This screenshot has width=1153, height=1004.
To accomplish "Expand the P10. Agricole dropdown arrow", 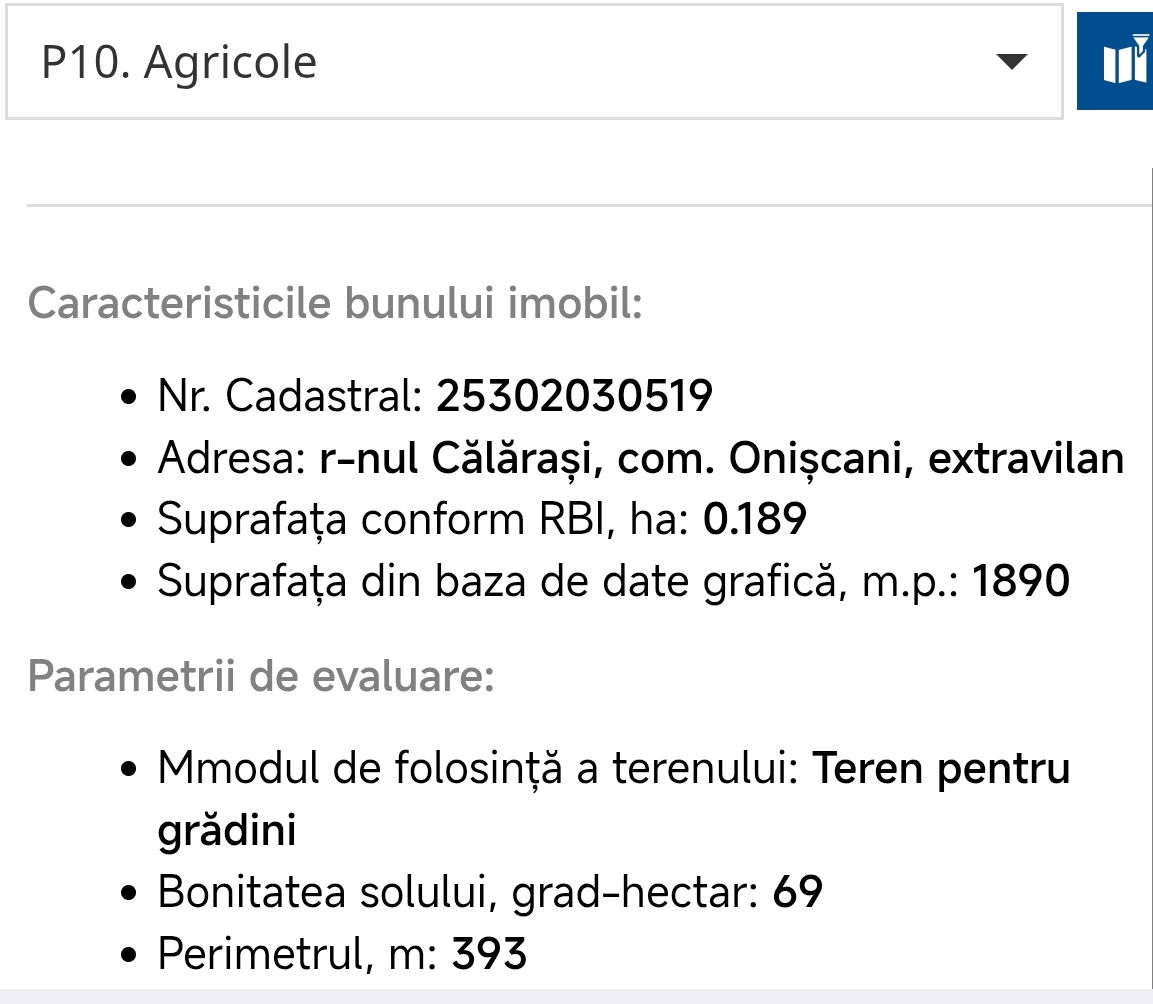I will click(1011, 61).
